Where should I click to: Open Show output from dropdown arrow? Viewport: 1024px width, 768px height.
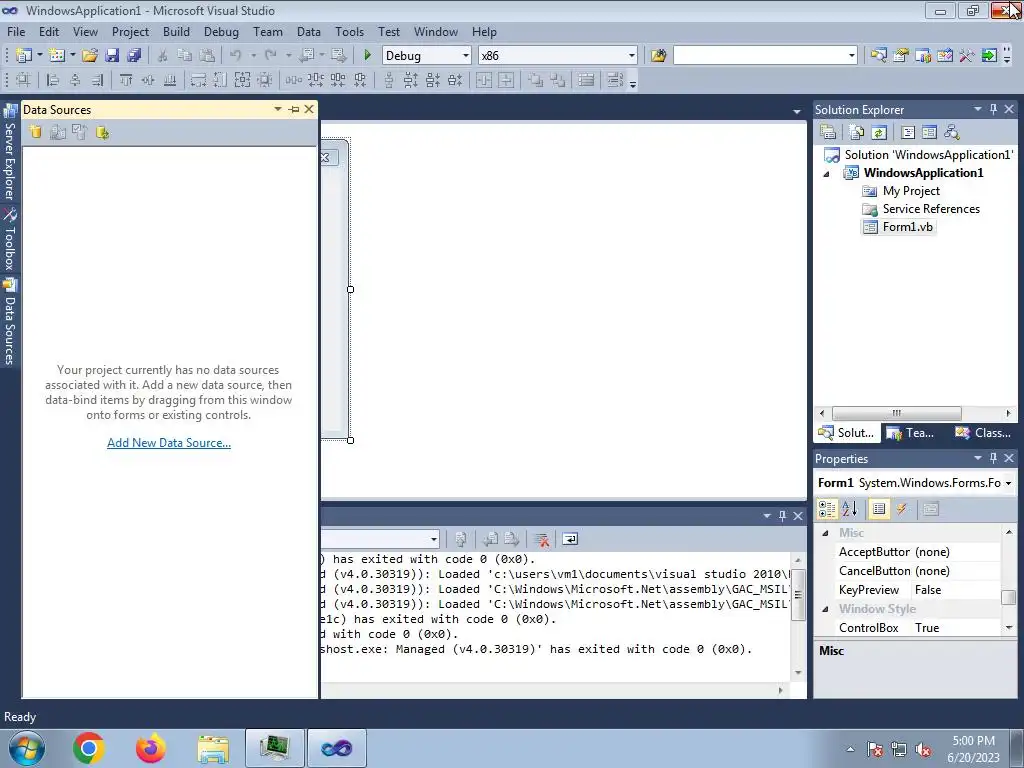point(434,539)
